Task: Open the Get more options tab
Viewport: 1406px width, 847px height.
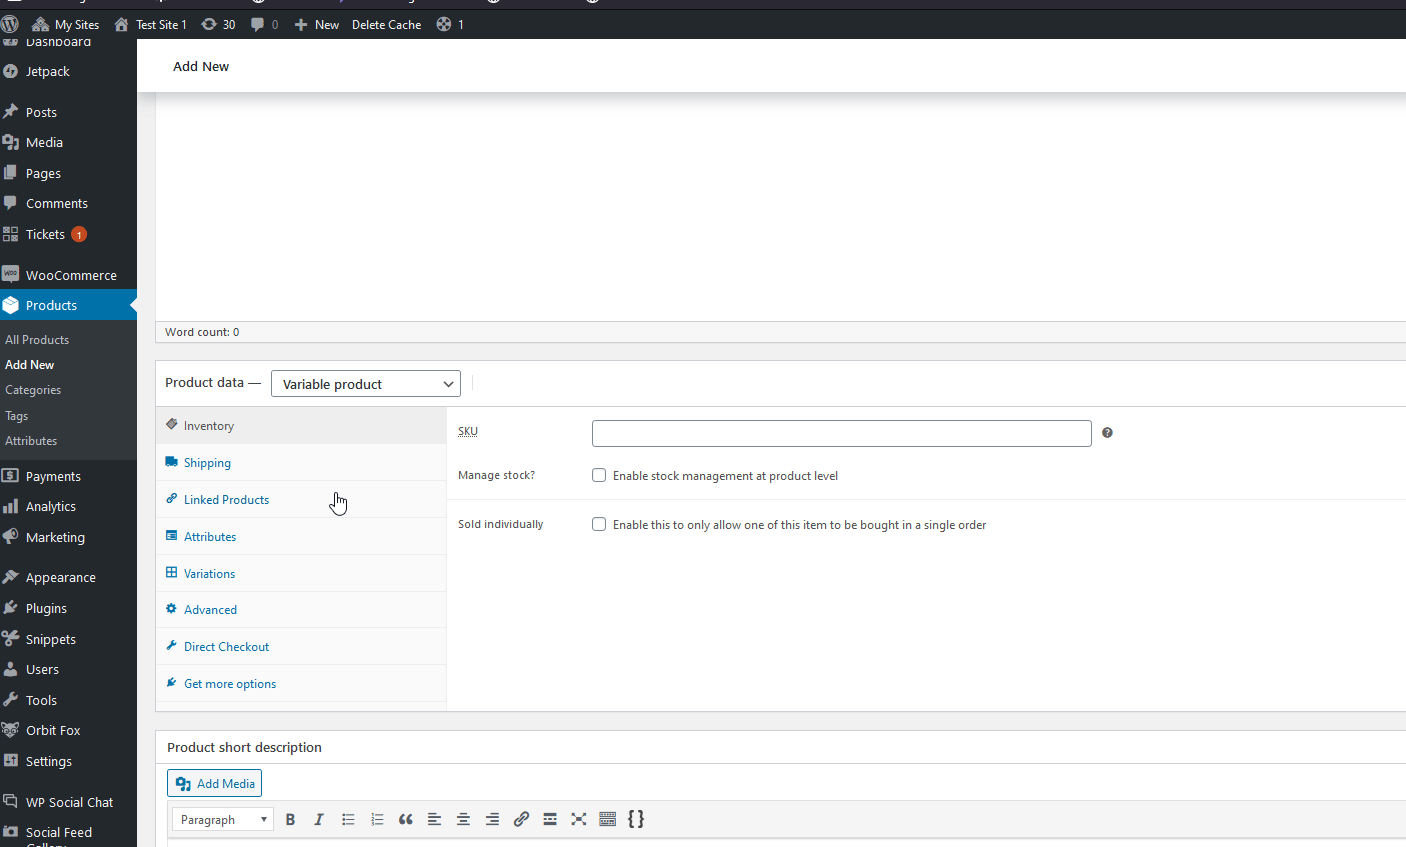Action: [x=301, y=684]
